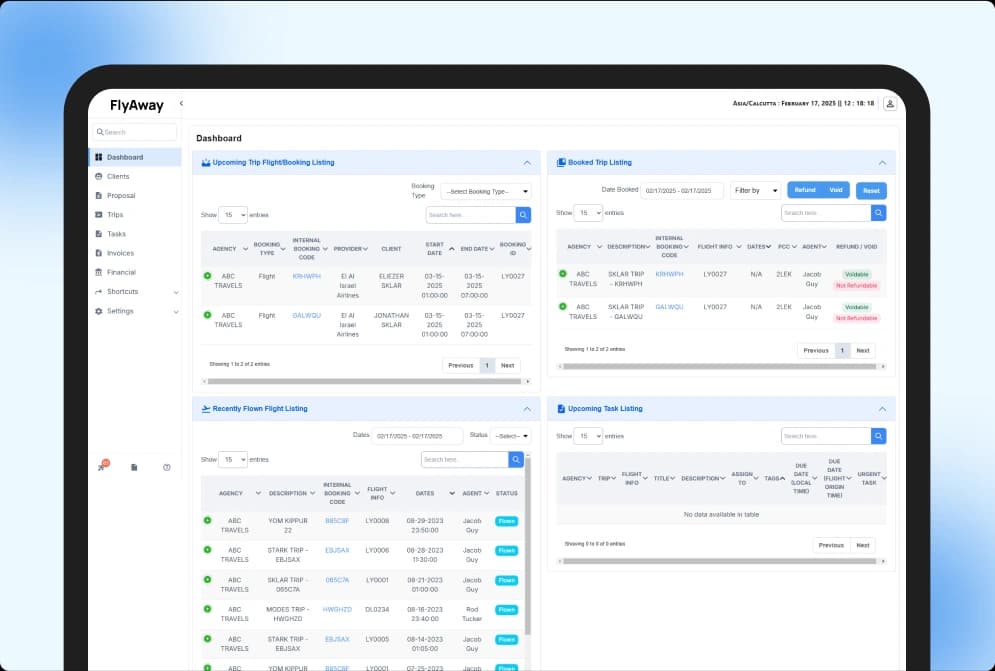Sort Upcoming Trip table by Provider arrow
This screenshot has height=671, width=995.
click(366, 249)
